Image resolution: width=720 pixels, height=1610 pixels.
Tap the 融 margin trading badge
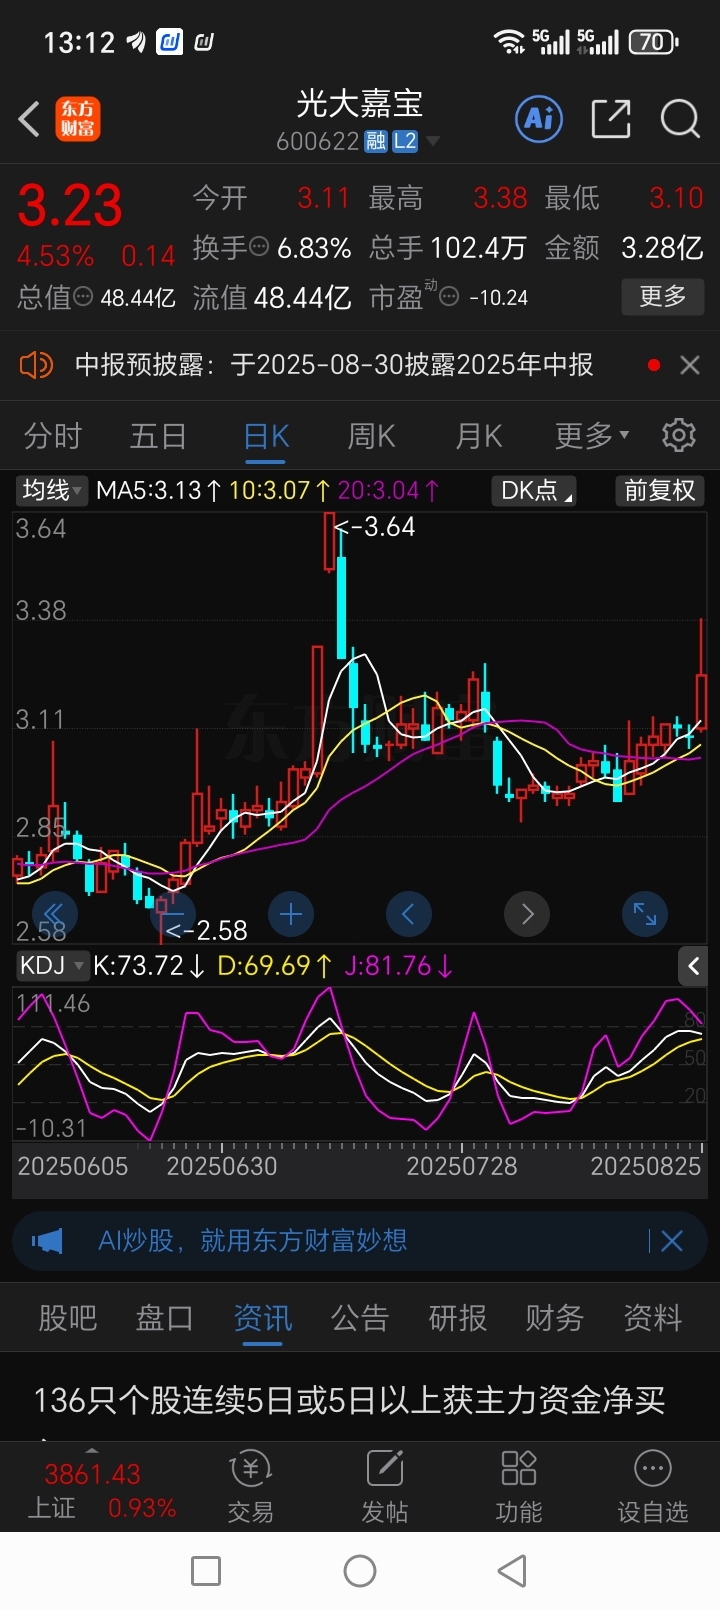[x=376, y=142]
